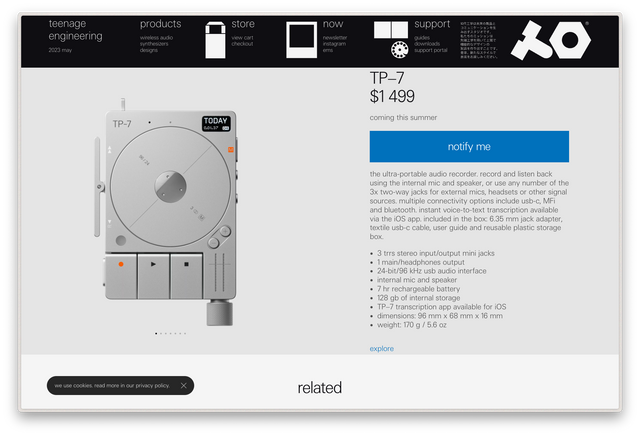640x436 pixels.
Task: Click 'weight: 170 g / 5.6 oz' bullet
Action: pyautogui.click(x=411, y=325)
